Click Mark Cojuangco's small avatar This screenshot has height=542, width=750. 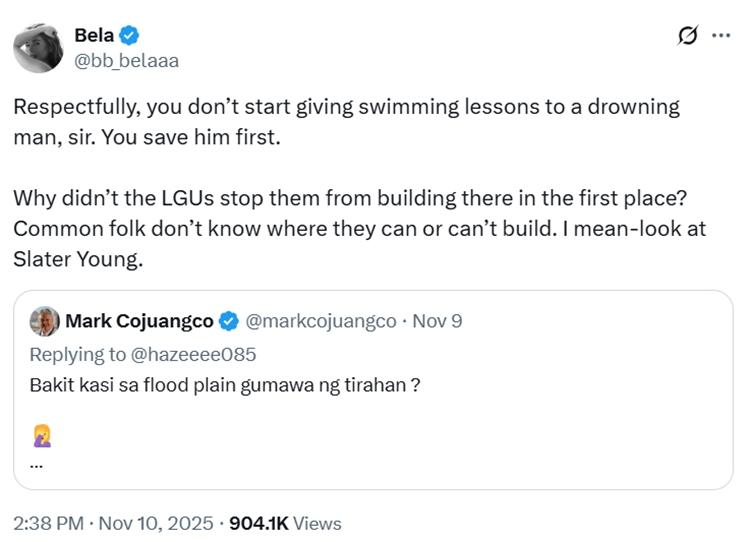[44, 322]
